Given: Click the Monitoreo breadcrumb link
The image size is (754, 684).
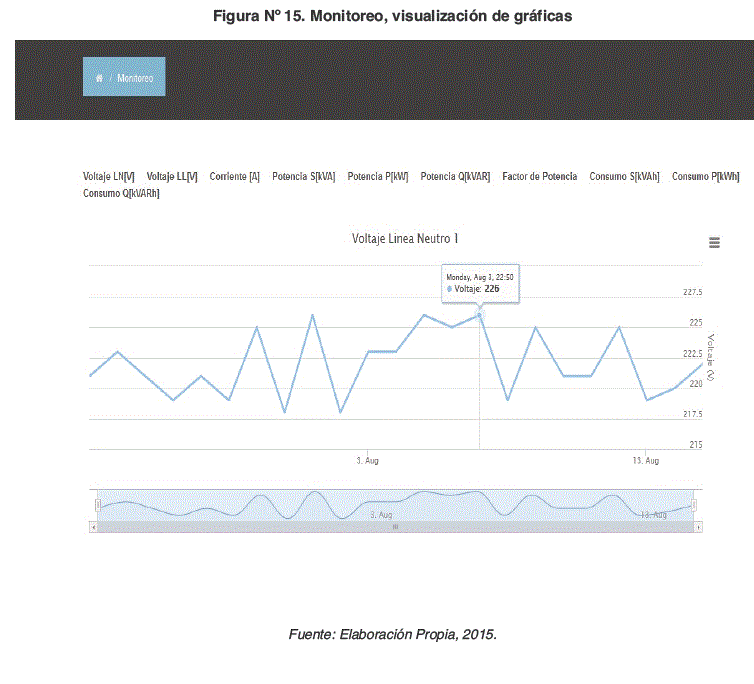Looking at the screenshot, I should pyautogui.click(x=135, y=77).
